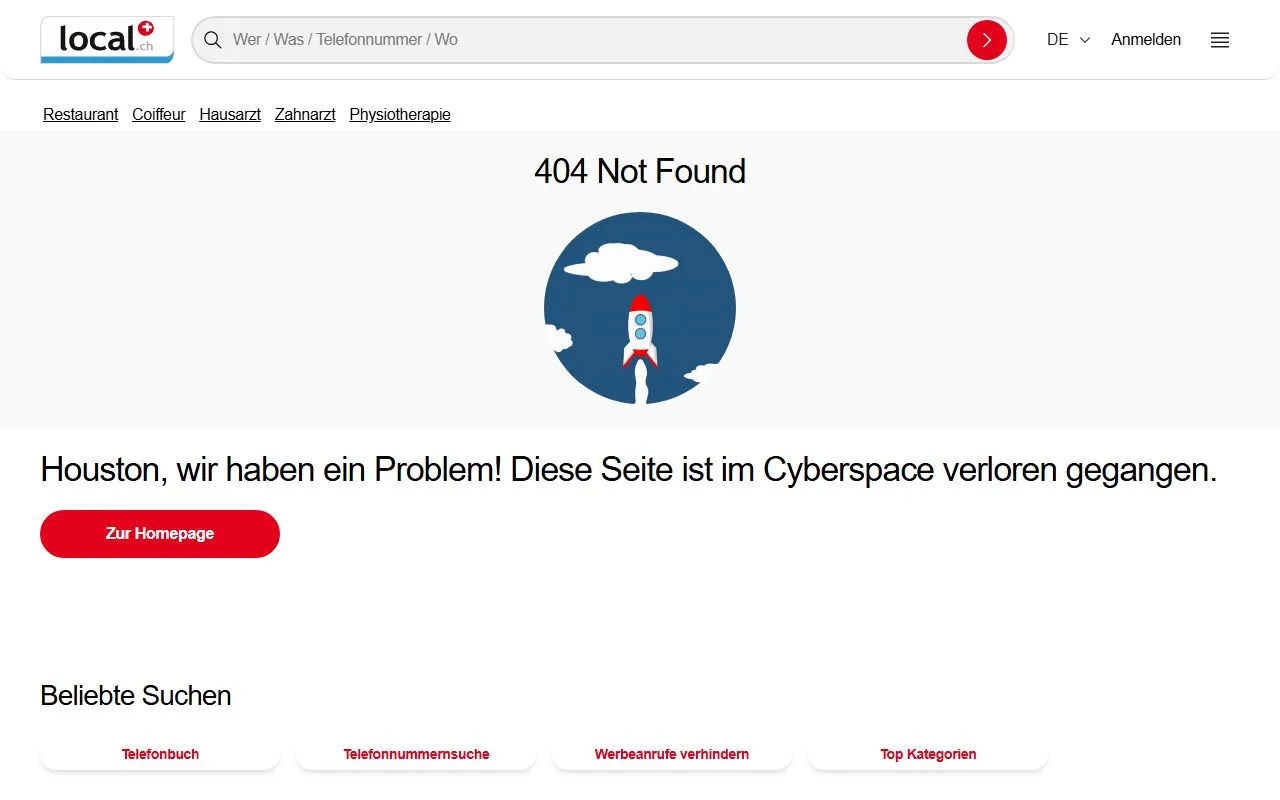
Task: Submit search with red arrow button
Action: 986,40
